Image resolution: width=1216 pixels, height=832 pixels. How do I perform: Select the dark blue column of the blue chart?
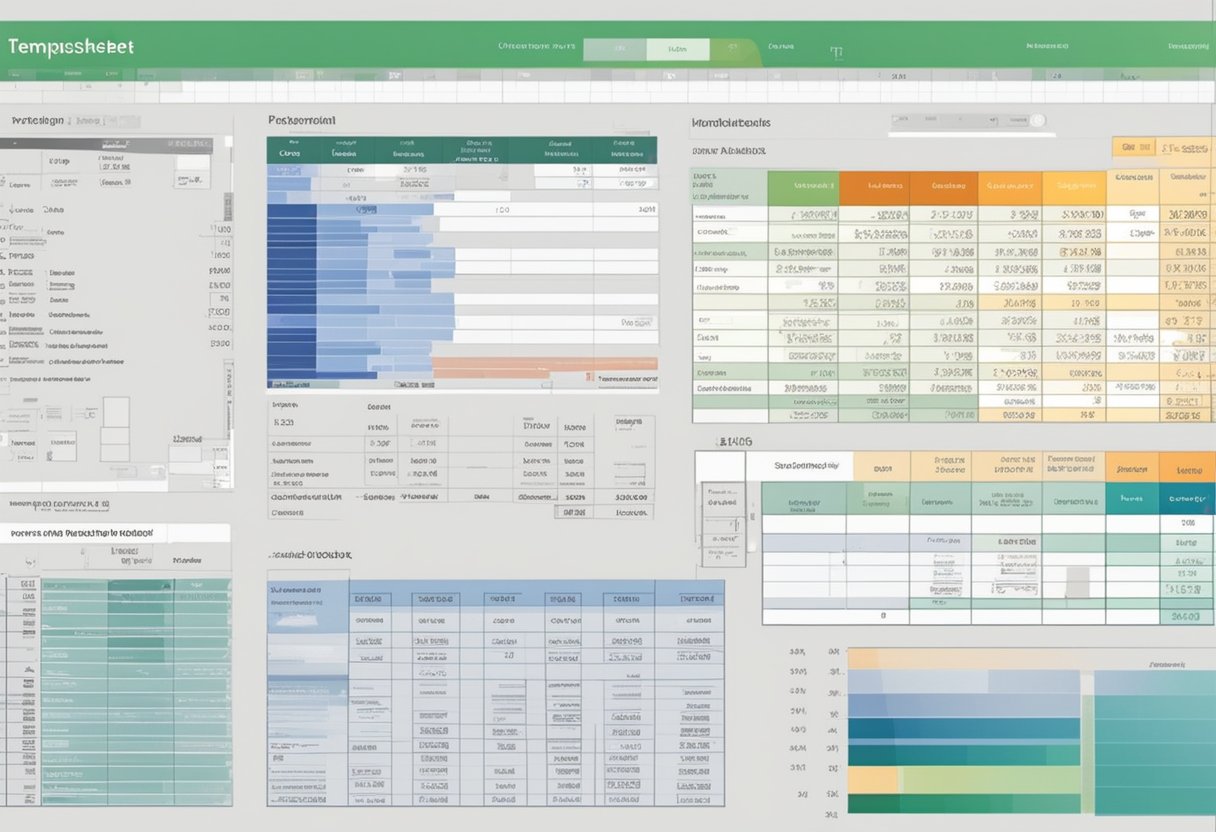tap(291, 290)
